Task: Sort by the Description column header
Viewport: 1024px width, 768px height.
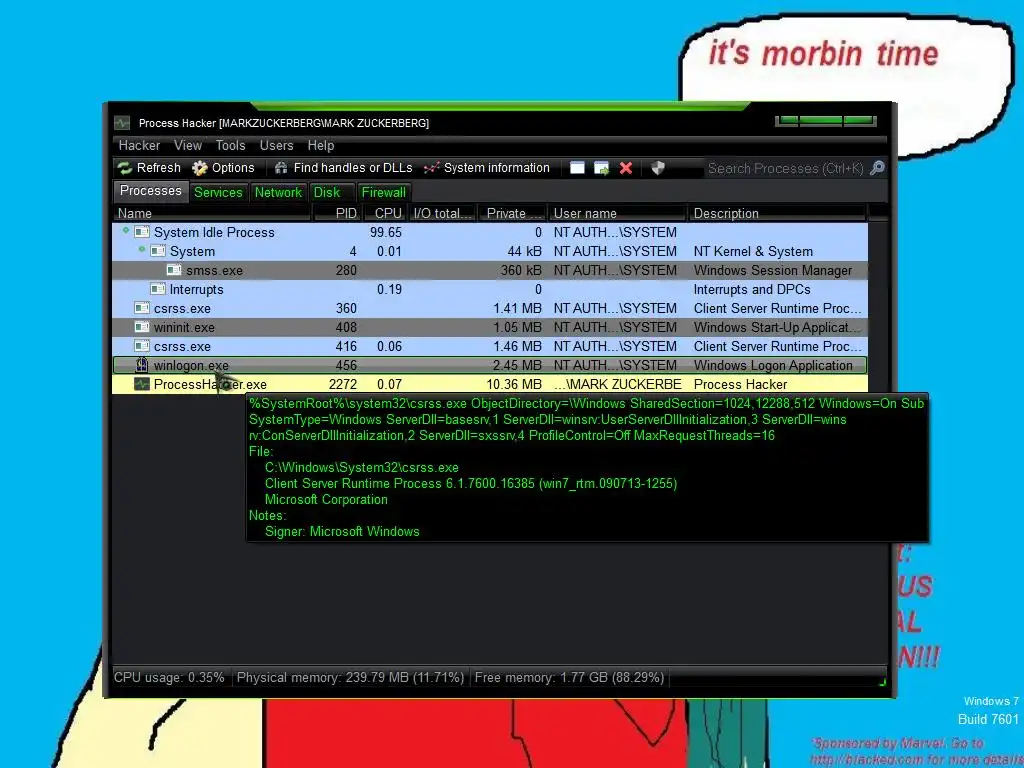Action: tap(777, 214)
